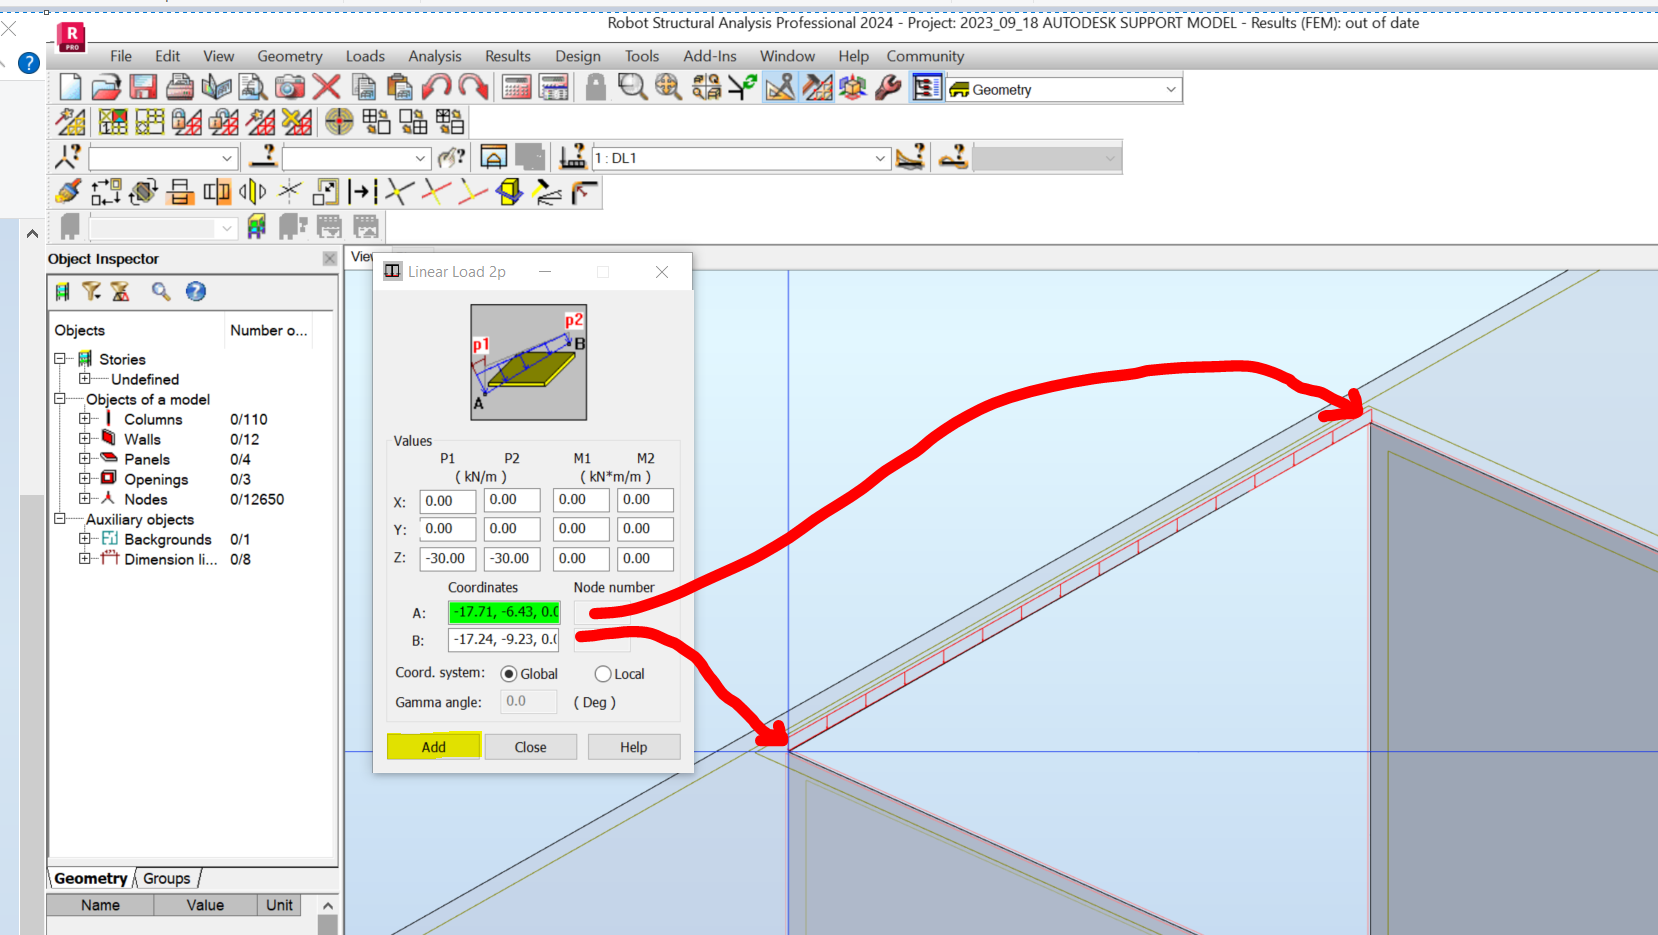Image resolution: width=1658 pixels, height=935 pixels.
Task: Open help via the globe icon in Object Inspector
Action: (196, 291)
